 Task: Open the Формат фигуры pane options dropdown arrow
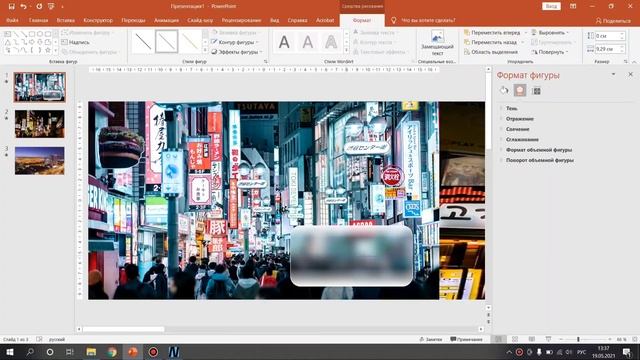point(613,74)
